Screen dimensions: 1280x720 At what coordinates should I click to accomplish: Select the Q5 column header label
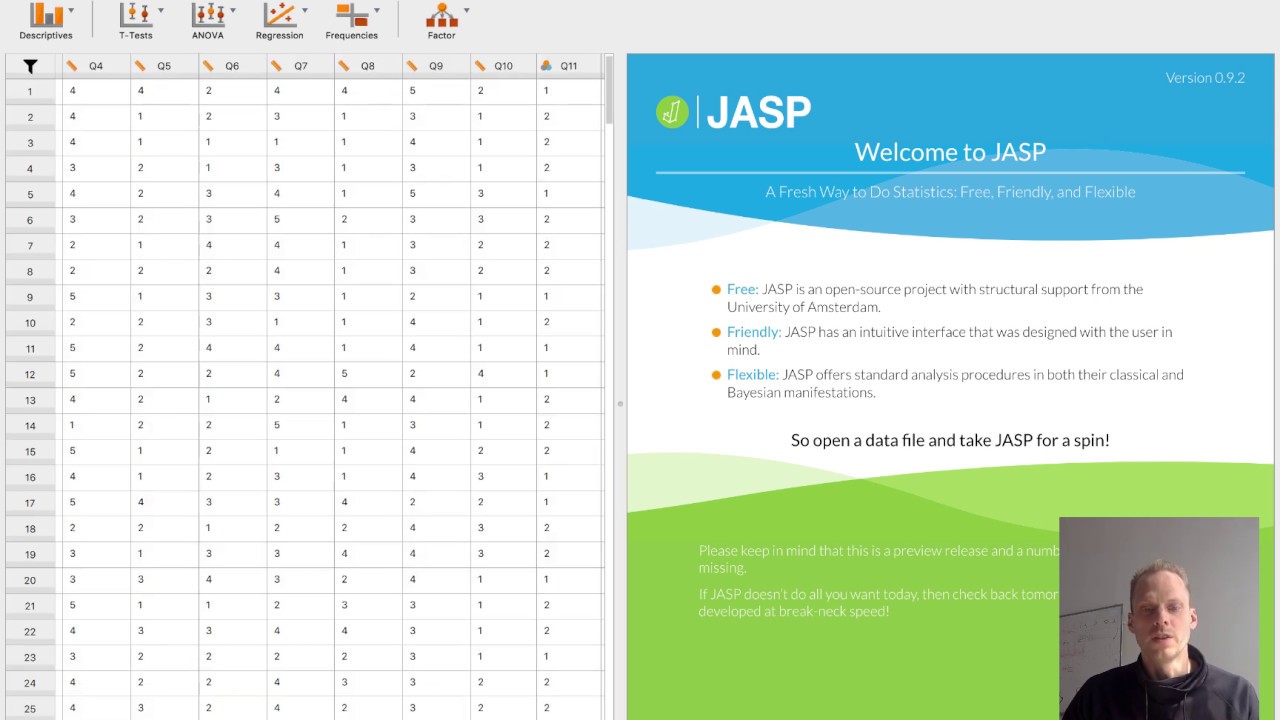[x=164, y=66]
